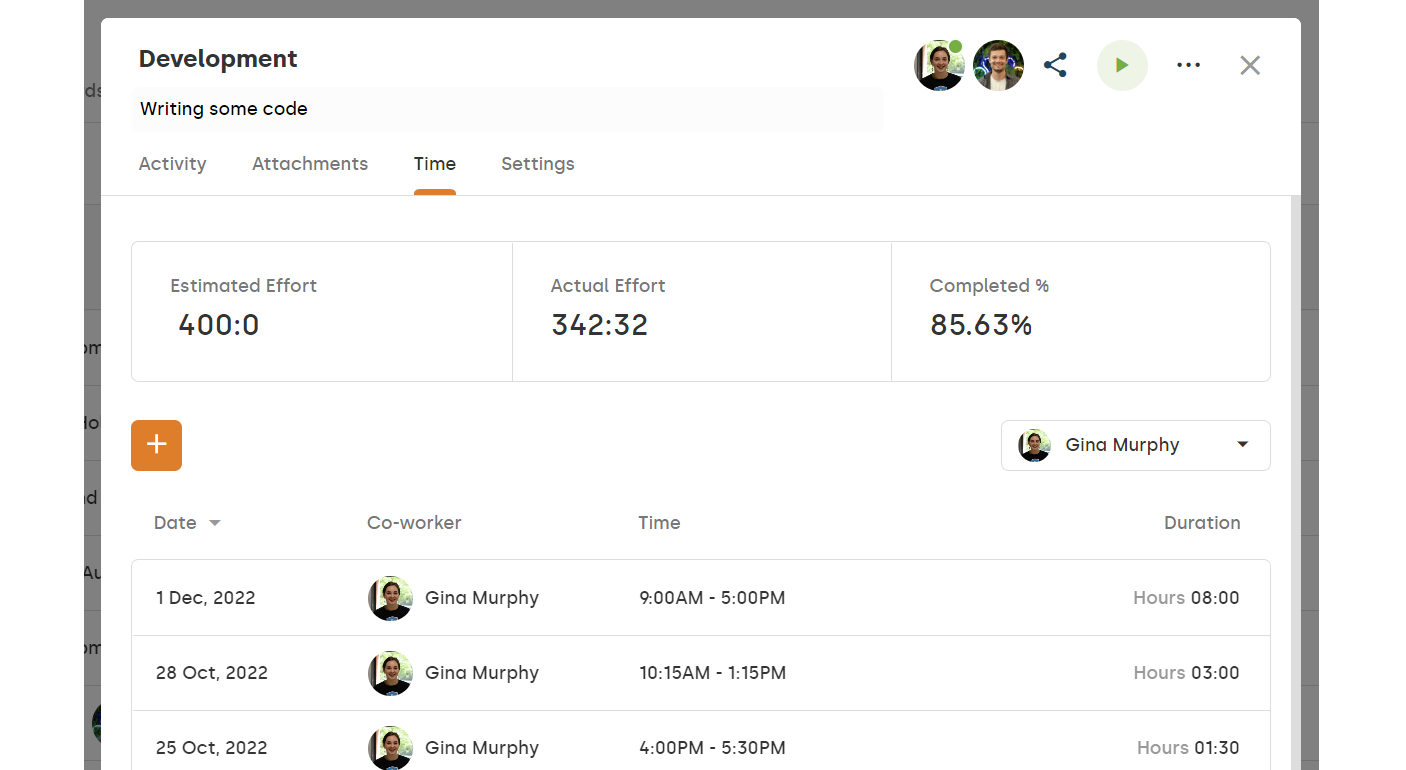
Task: Click the Estimated Effort value 400:0
Action: [219, 325]
